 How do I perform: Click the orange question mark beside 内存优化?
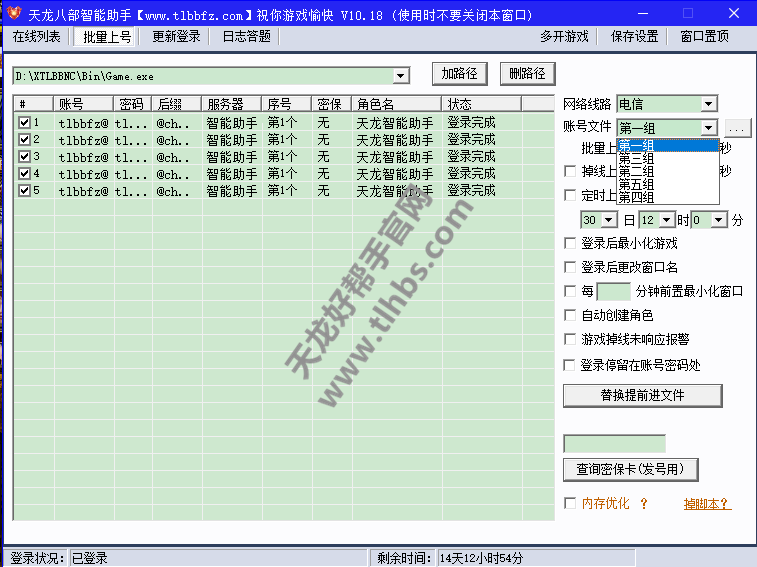tap(644, 504)
